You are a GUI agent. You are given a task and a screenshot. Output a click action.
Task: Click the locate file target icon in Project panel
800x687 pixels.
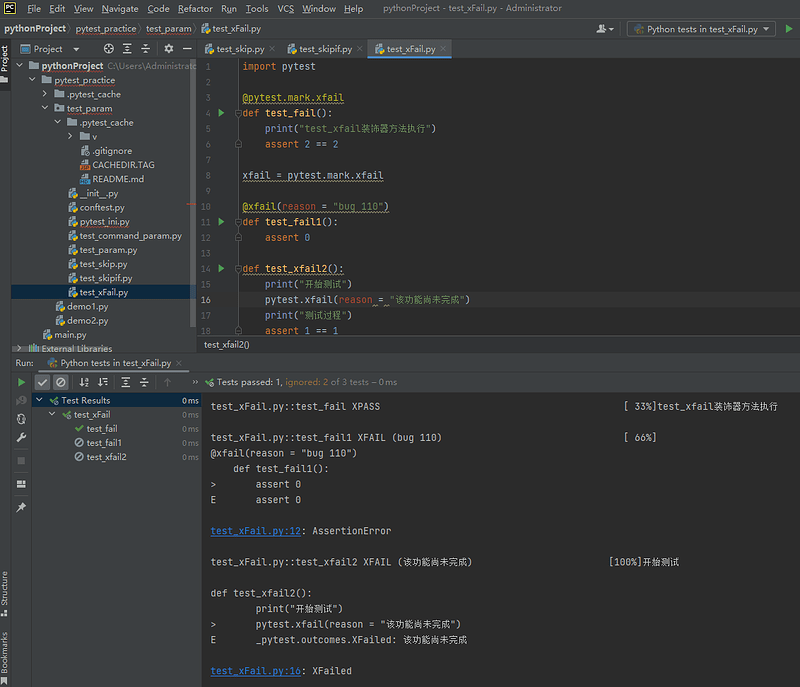tap(109, 49)
